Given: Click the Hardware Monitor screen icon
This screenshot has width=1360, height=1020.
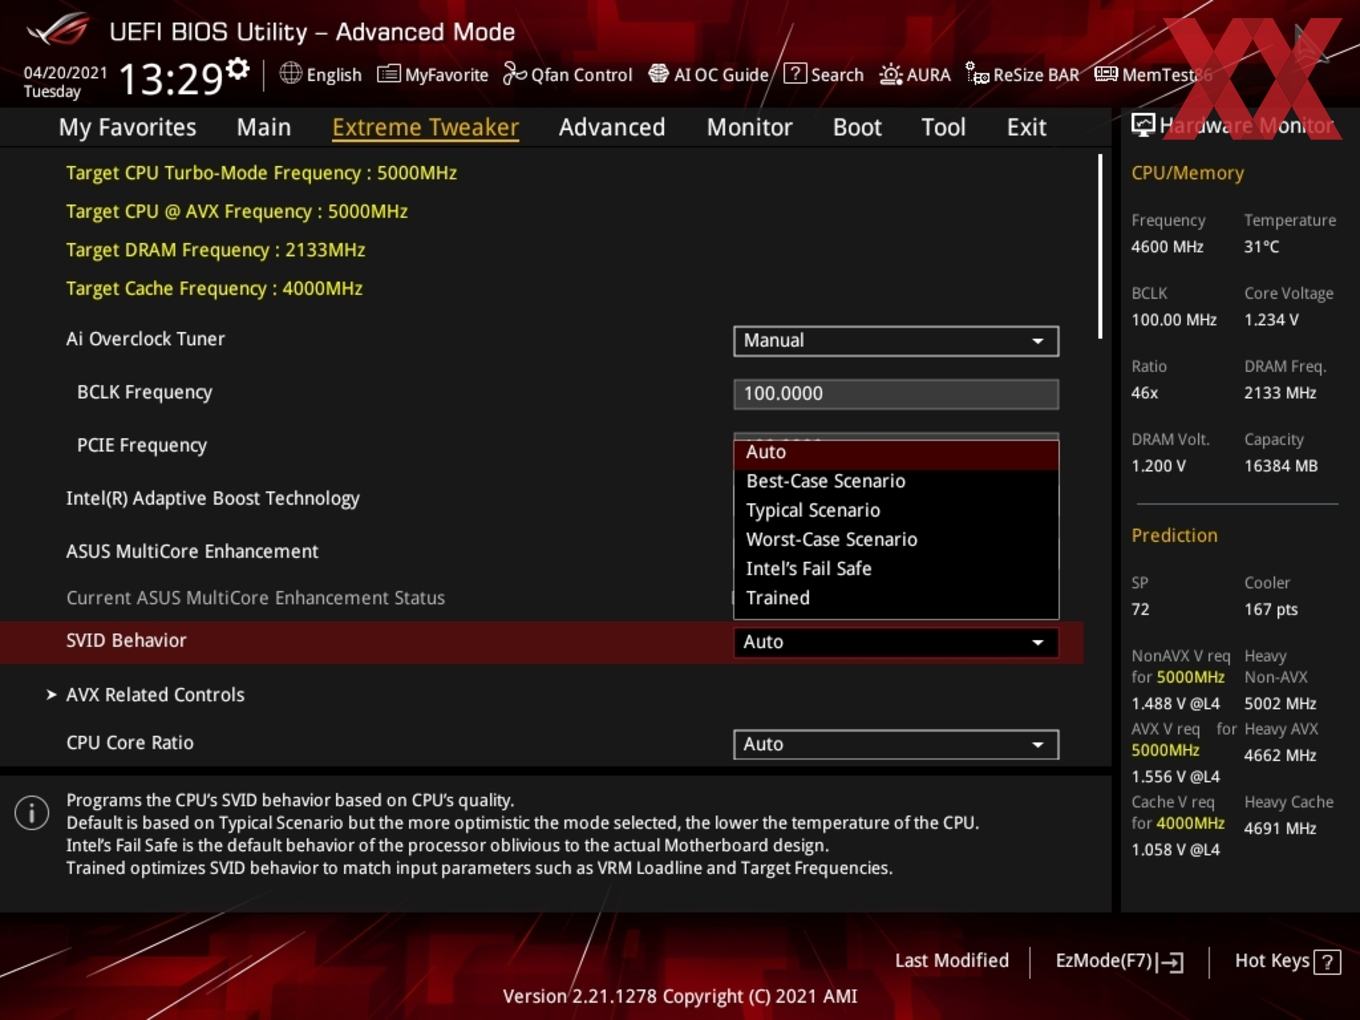Looking at the screenshot, I should click(1143, 125).
